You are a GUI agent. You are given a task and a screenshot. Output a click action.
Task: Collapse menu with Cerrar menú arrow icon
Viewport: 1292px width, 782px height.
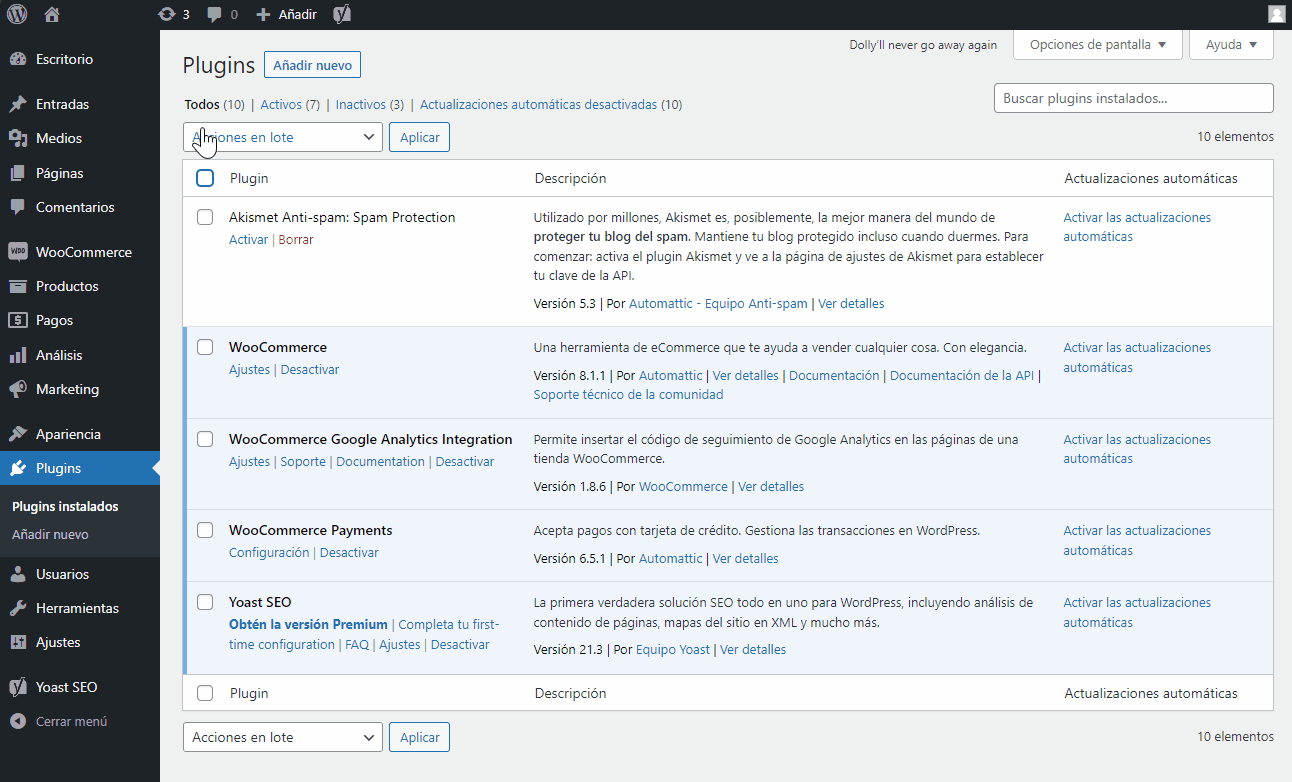click(x=17, y=721)
